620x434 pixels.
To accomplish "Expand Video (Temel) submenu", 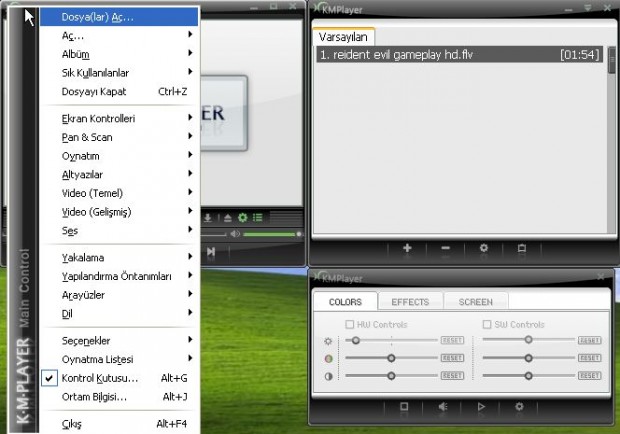I will click(x=120, y=193).
